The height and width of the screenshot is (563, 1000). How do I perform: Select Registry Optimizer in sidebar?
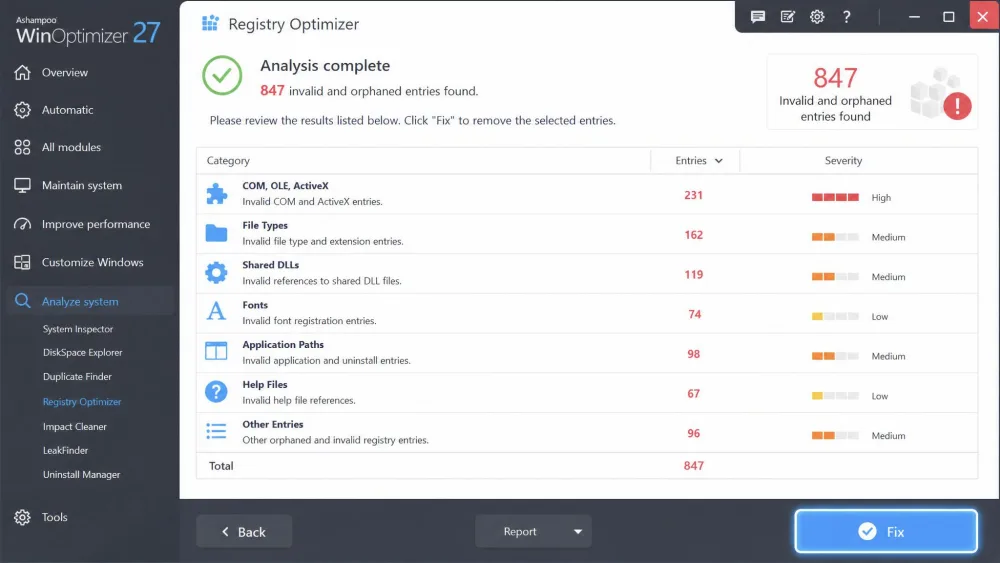pyautogui.click(x=82, y=402)
